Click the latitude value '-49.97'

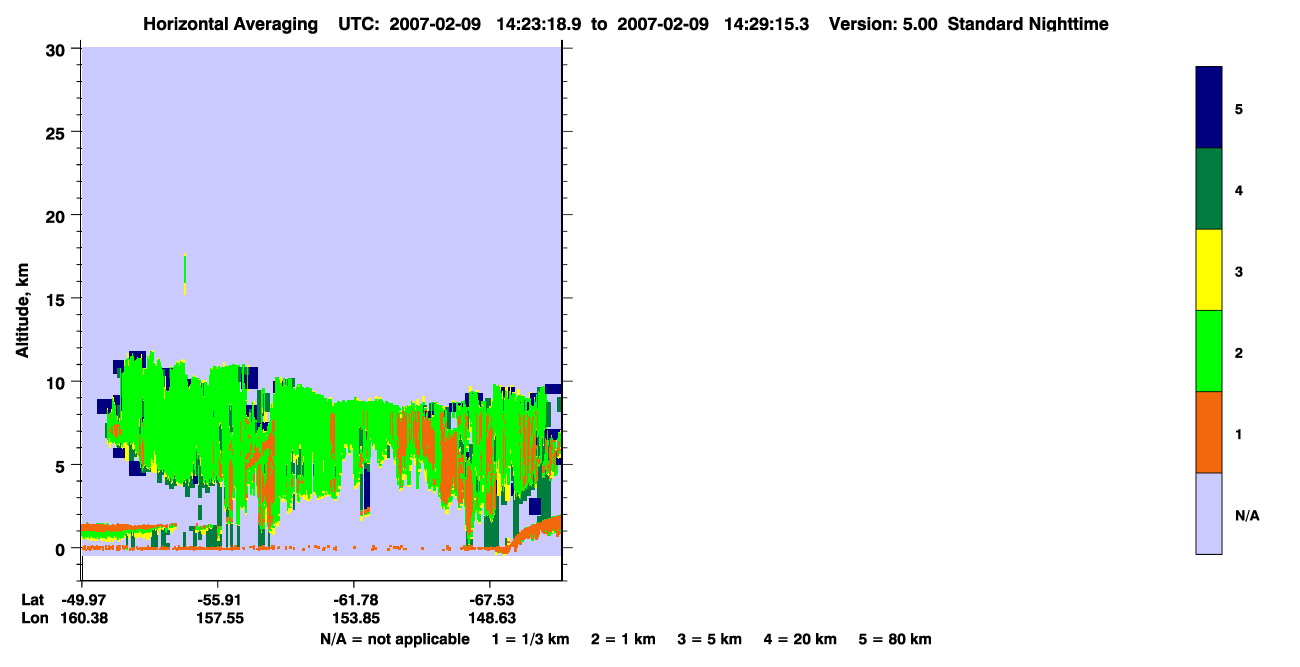[84, 600]
